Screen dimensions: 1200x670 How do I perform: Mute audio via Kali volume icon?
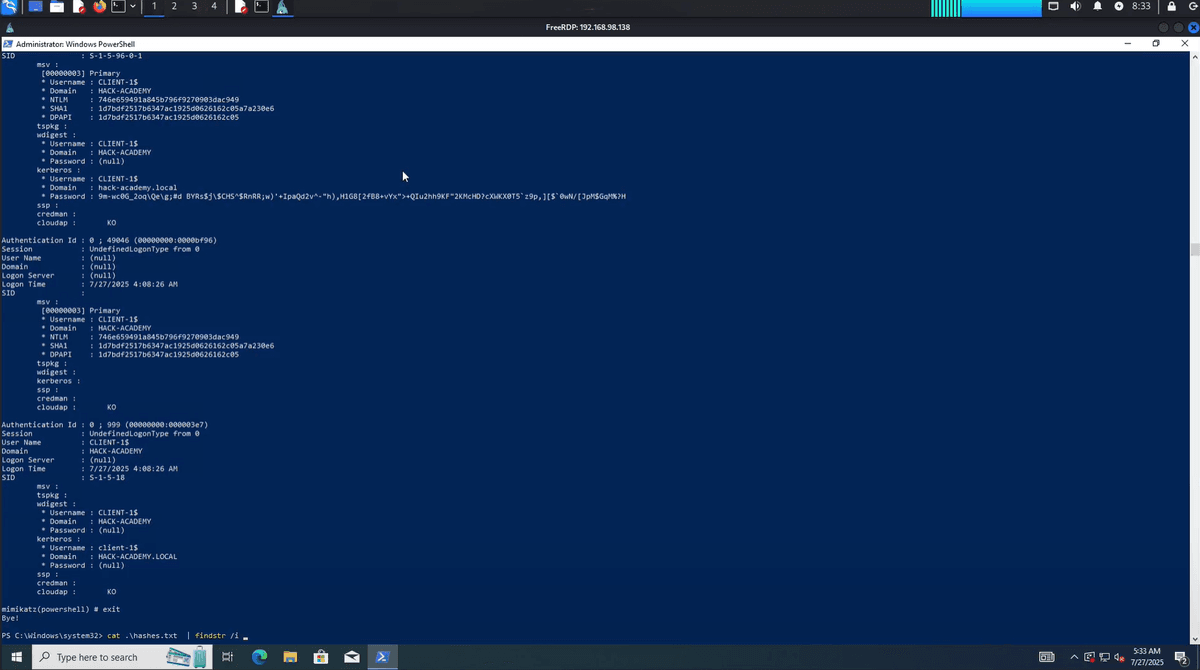pyautogui.click(x=1075, y=7)
